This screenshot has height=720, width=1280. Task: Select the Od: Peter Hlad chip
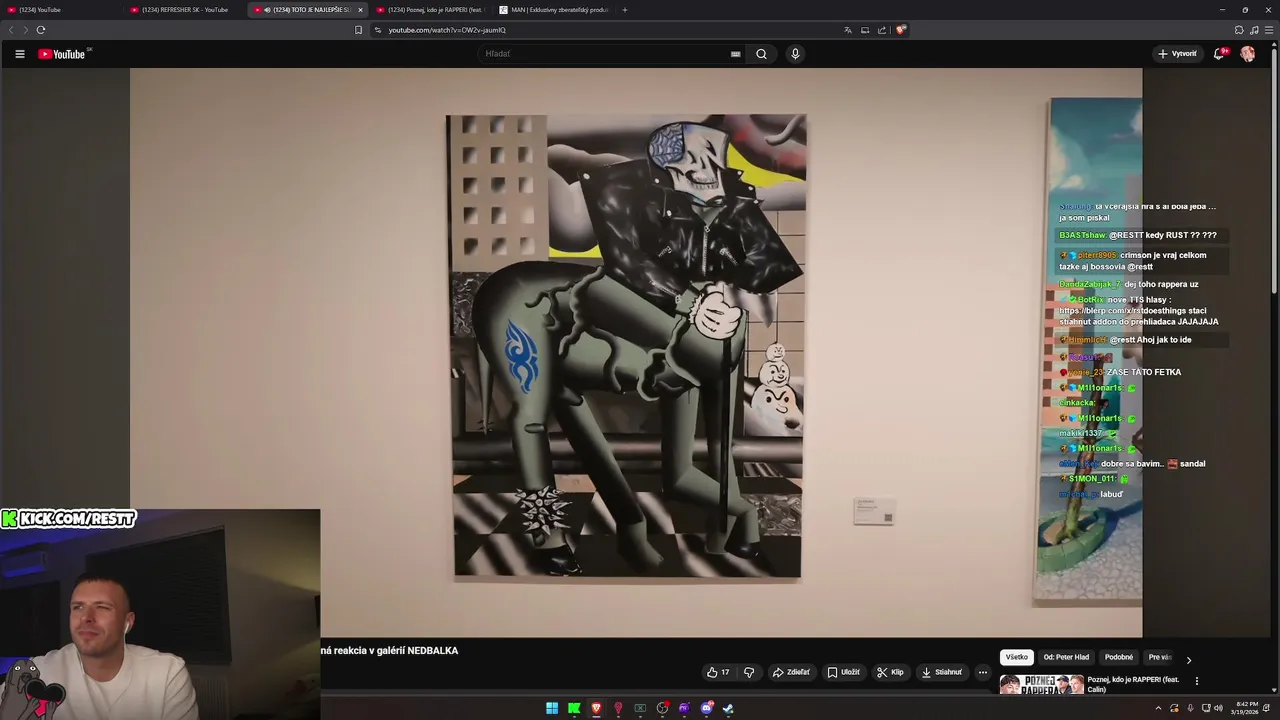pos(1066,657)
